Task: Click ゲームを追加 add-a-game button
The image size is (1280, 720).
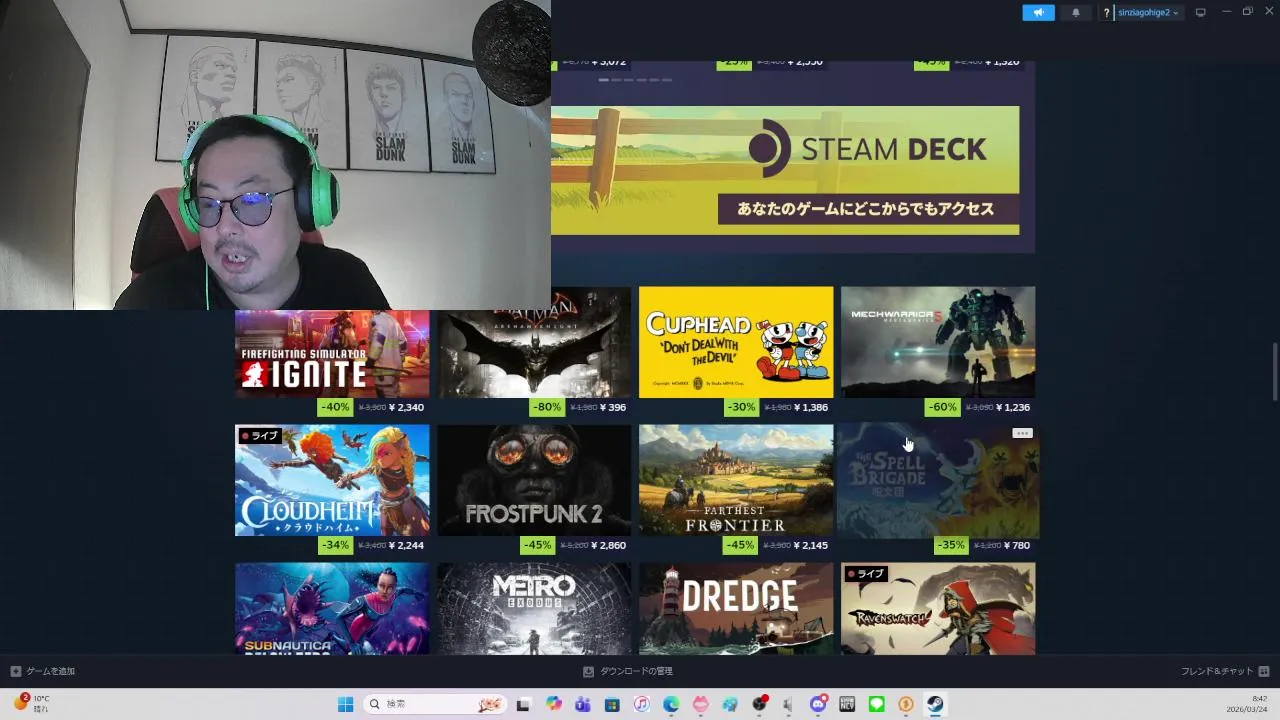Action: point(42,671)
